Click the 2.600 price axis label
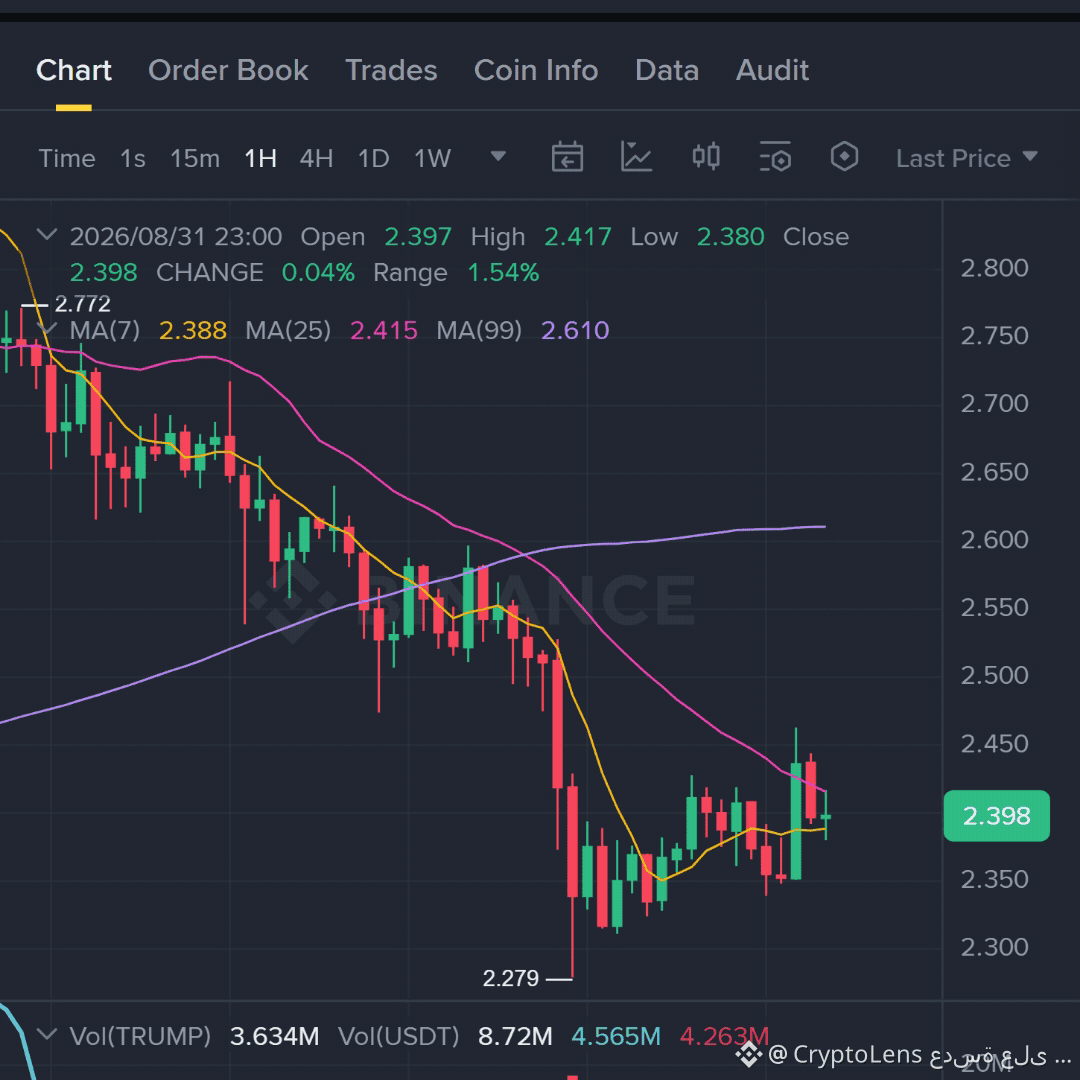This screenshot has height=1080, width=1080. 995,539
